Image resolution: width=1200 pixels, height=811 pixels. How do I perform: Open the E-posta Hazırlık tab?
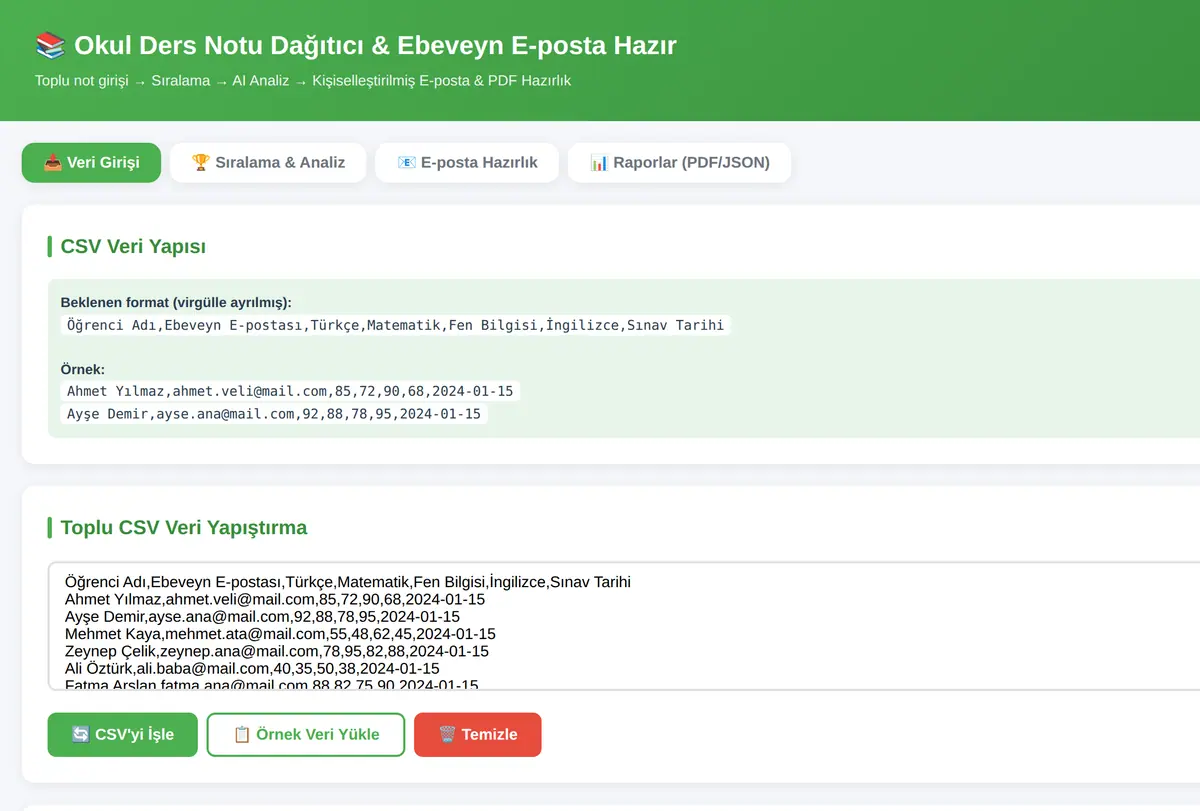pos(467,162)
